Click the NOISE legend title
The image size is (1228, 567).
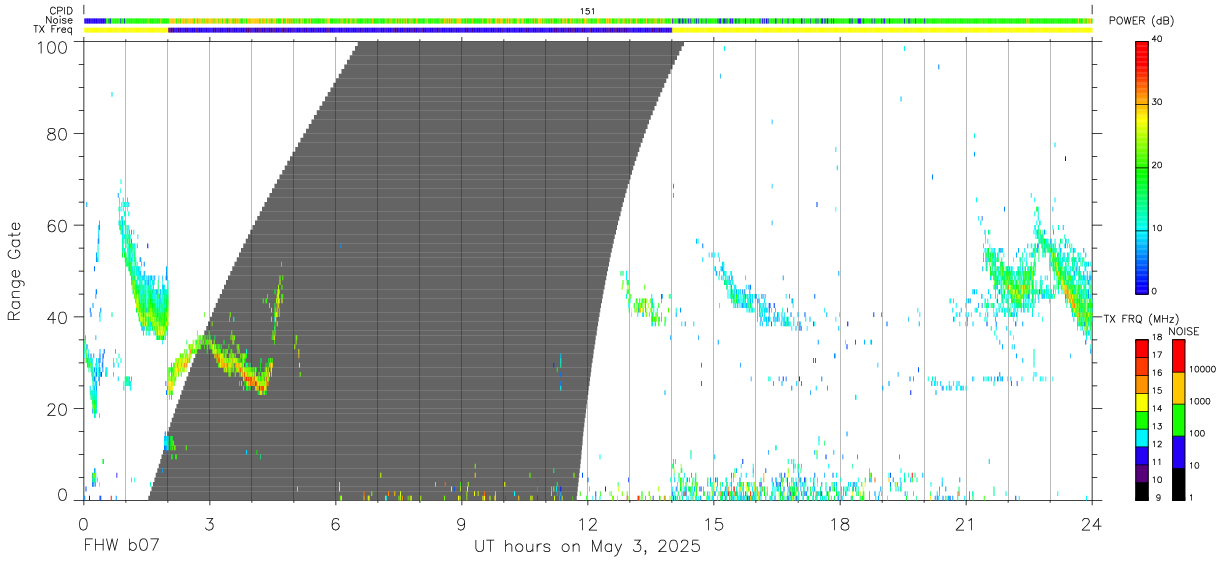pyautogui.click(x=1185, y=331)
